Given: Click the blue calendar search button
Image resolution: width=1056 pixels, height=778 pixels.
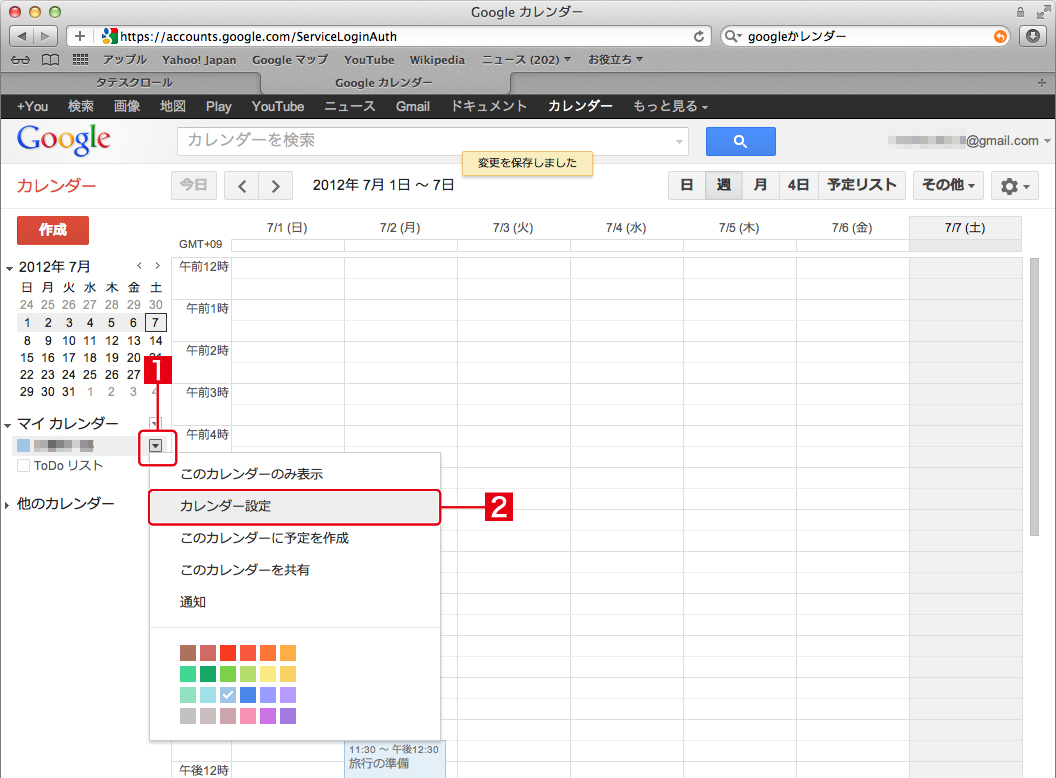Looking at the screenshot, I should point(740,141).
